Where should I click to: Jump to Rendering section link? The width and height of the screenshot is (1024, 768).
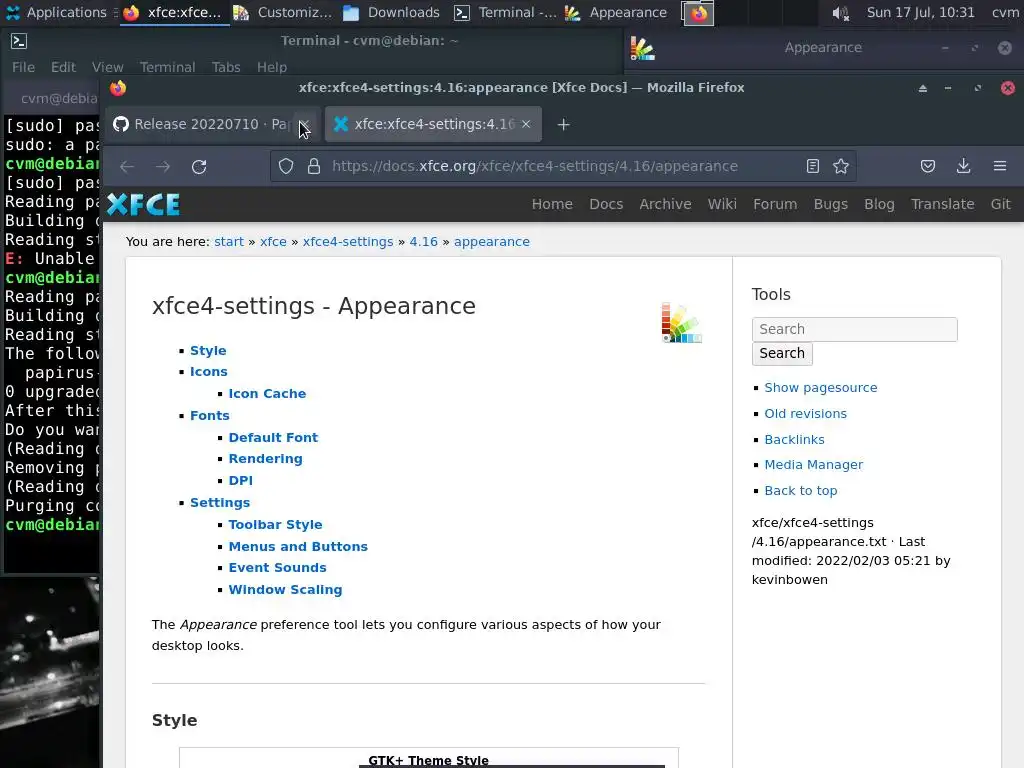point(265,459)
